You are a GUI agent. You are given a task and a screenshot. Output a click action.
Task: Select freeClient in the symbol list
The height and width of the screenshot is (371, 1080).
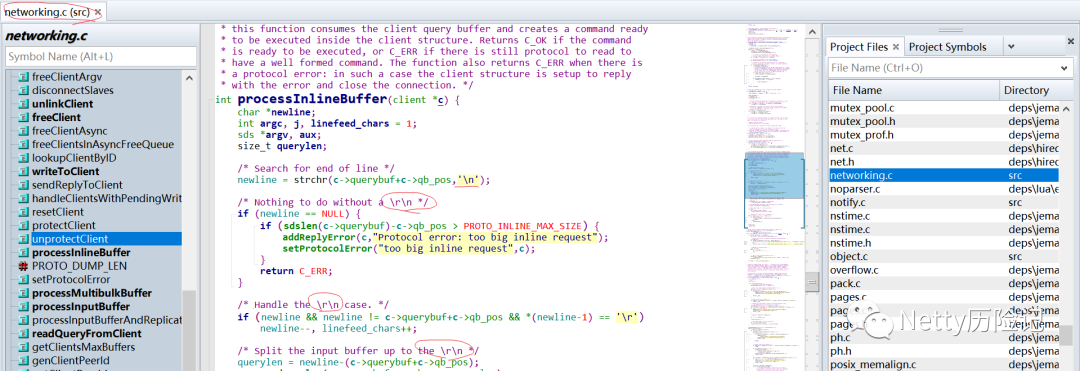click(x=56, y=117)
